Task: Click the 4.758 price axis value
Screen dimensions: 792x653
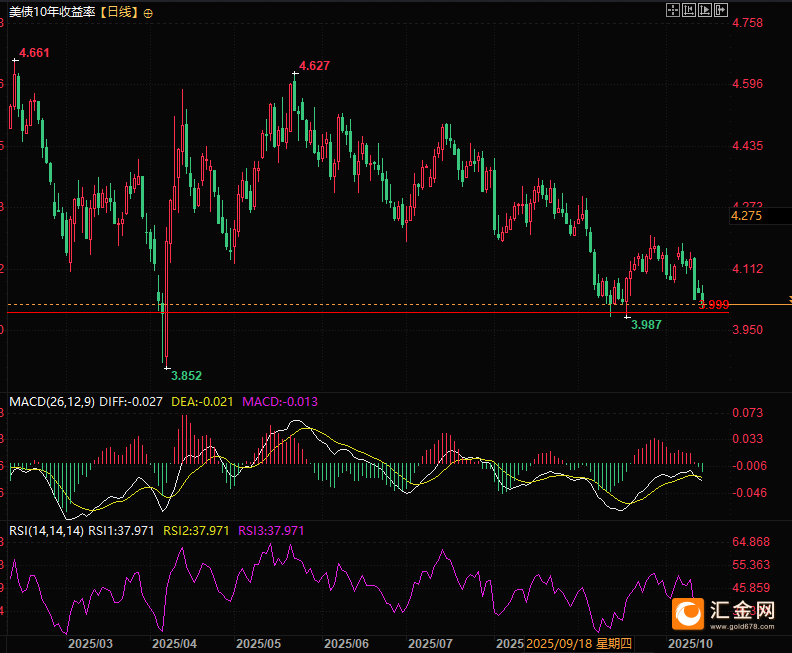Action: coord(748,23)
